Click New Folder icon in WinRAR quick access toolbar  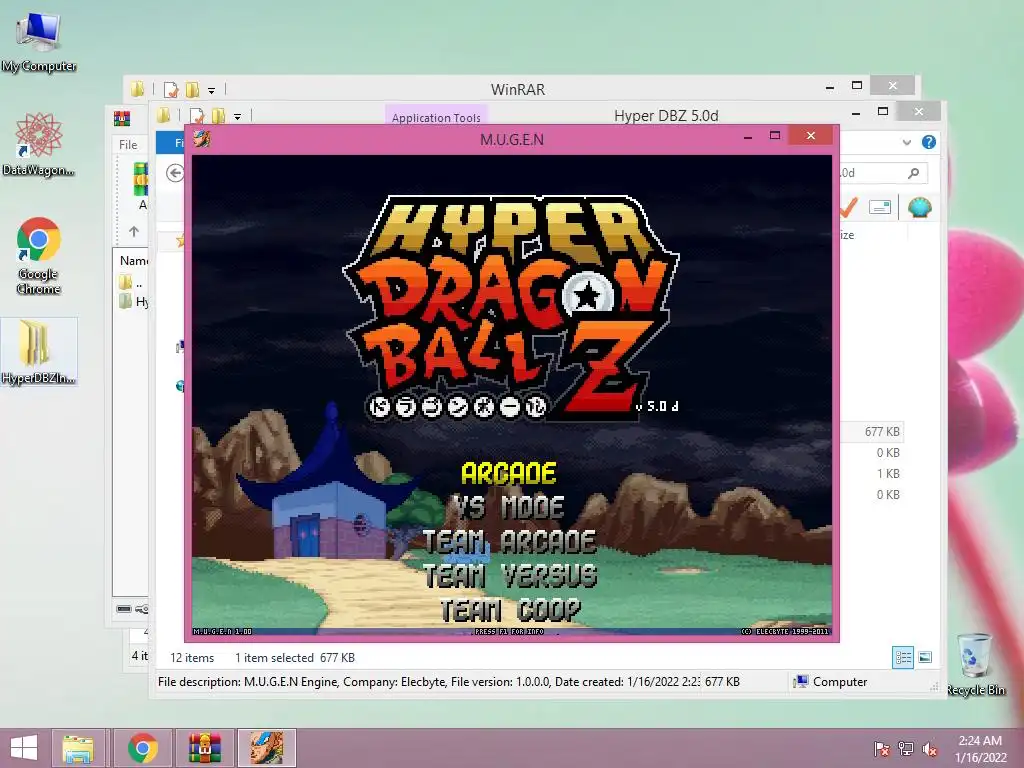coord(193,89)
